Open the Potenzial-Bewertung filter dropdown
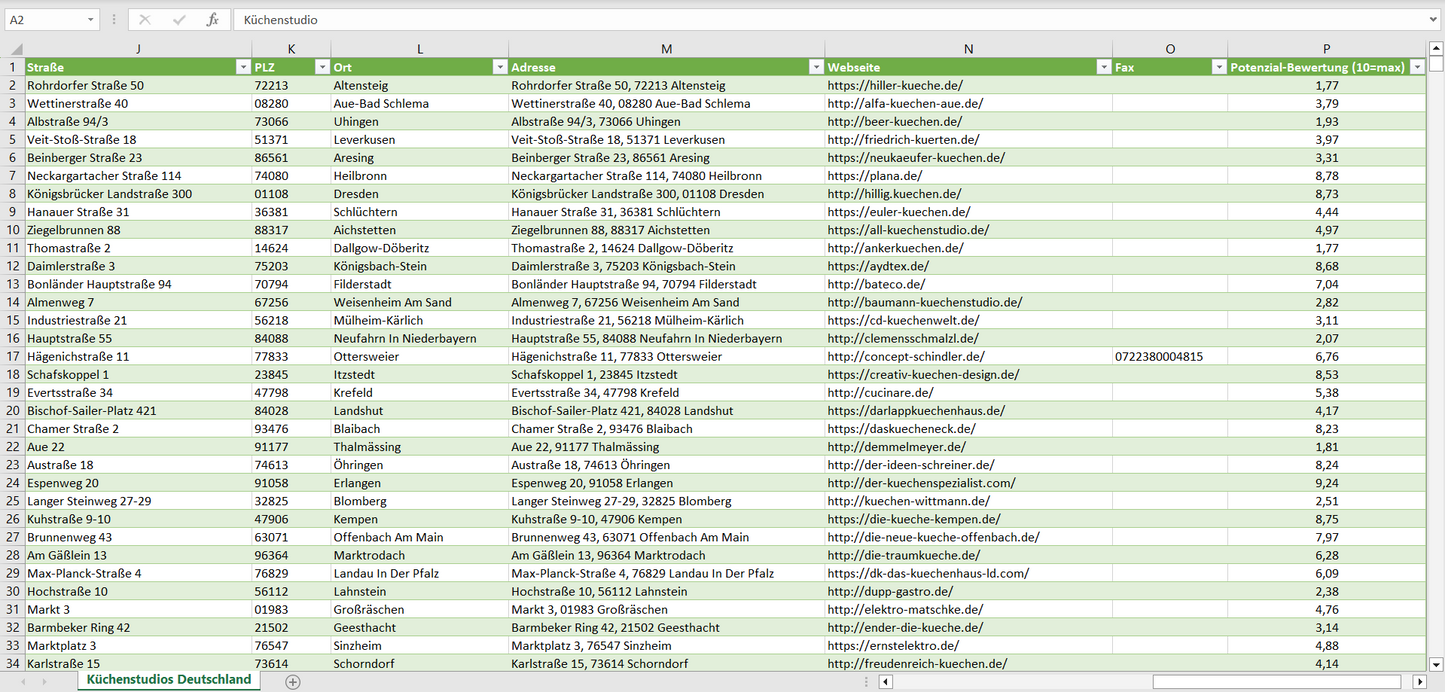This screenshot has height=692, width=1445. pyautogui.click(x=1417, y=67)
